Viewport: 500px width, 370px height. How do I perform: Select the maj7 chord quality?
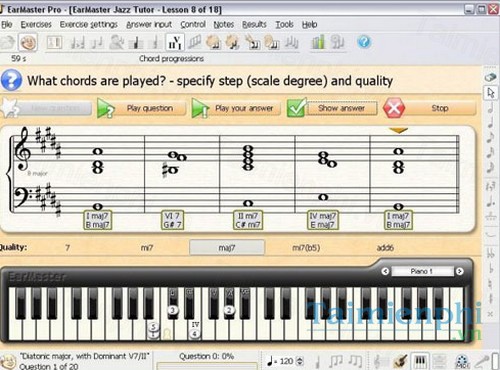click(x=227, y=248)
